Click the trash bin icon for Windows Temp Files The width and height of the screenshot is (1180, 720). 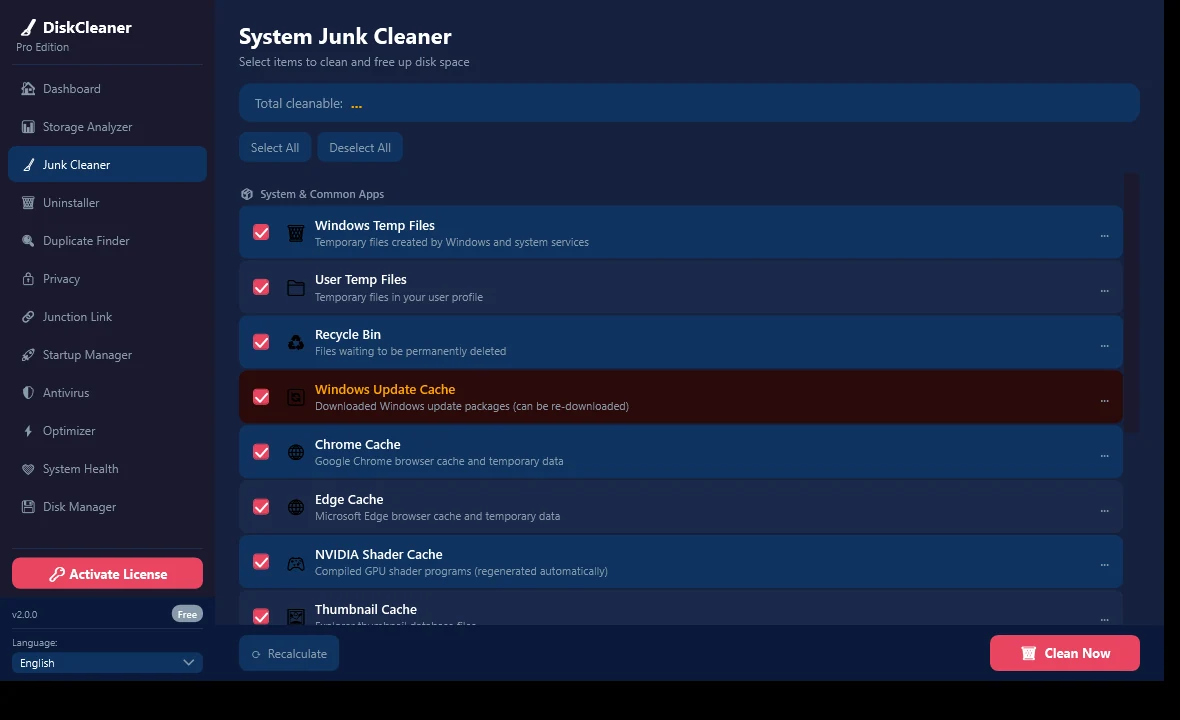(x=296, y=233)
